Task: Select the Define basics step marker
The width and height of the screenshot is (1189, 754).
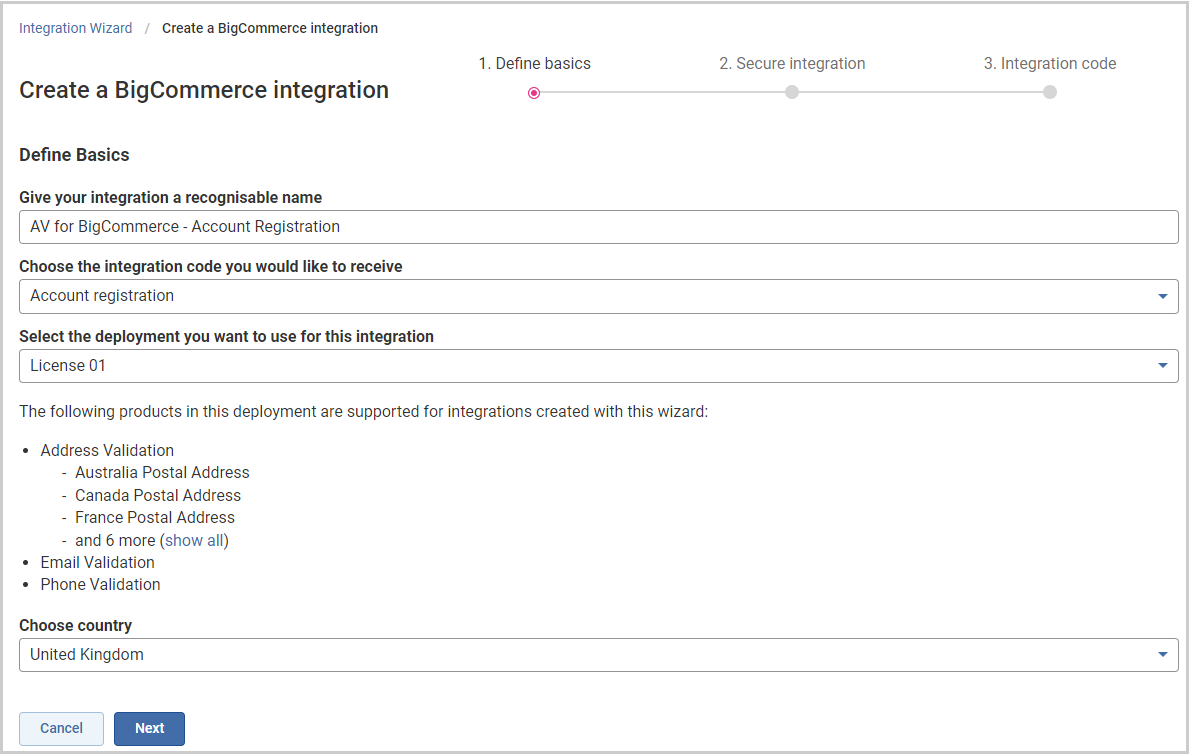Action: 534,93
